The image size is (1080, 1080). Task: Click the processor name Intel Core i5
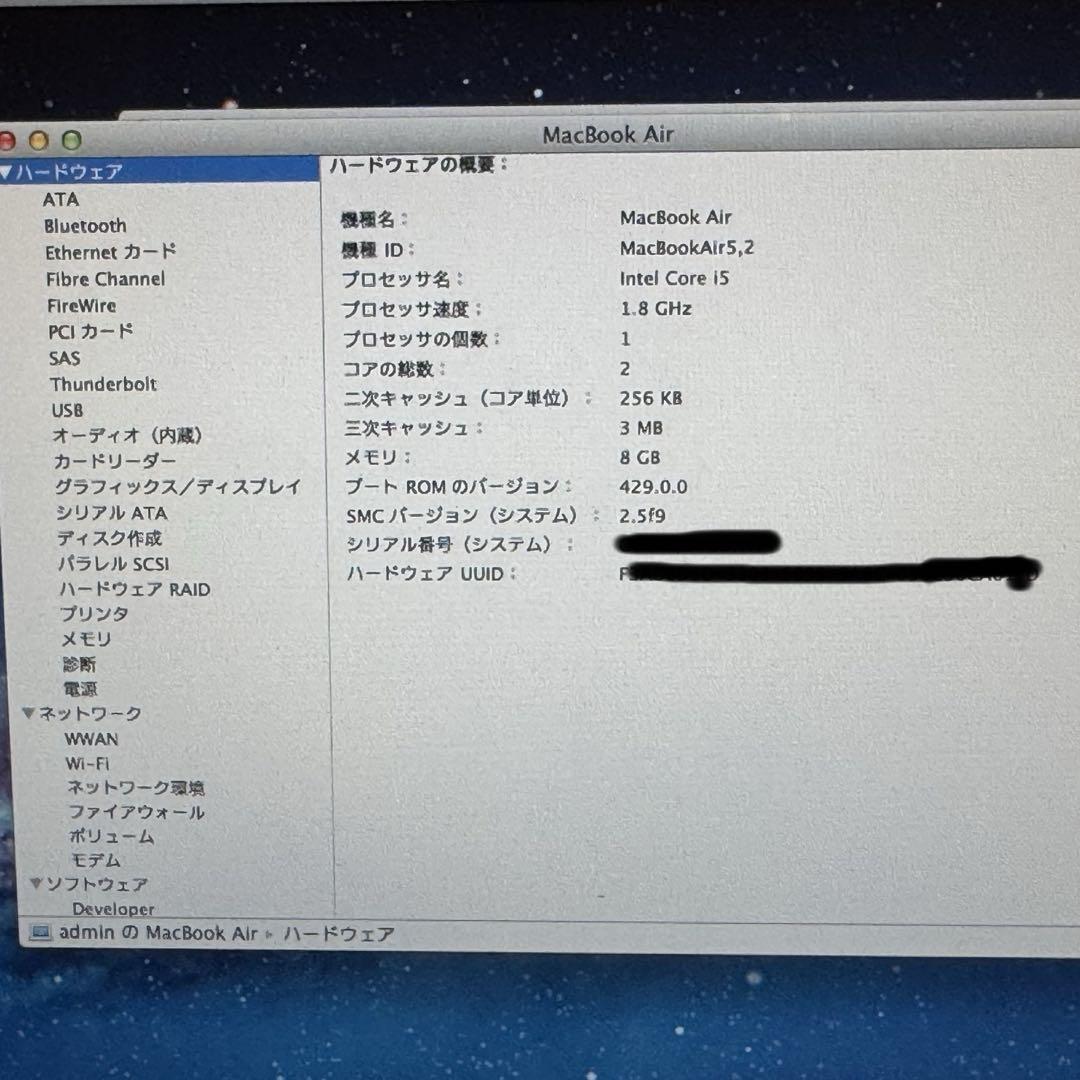tap(674, 278)
